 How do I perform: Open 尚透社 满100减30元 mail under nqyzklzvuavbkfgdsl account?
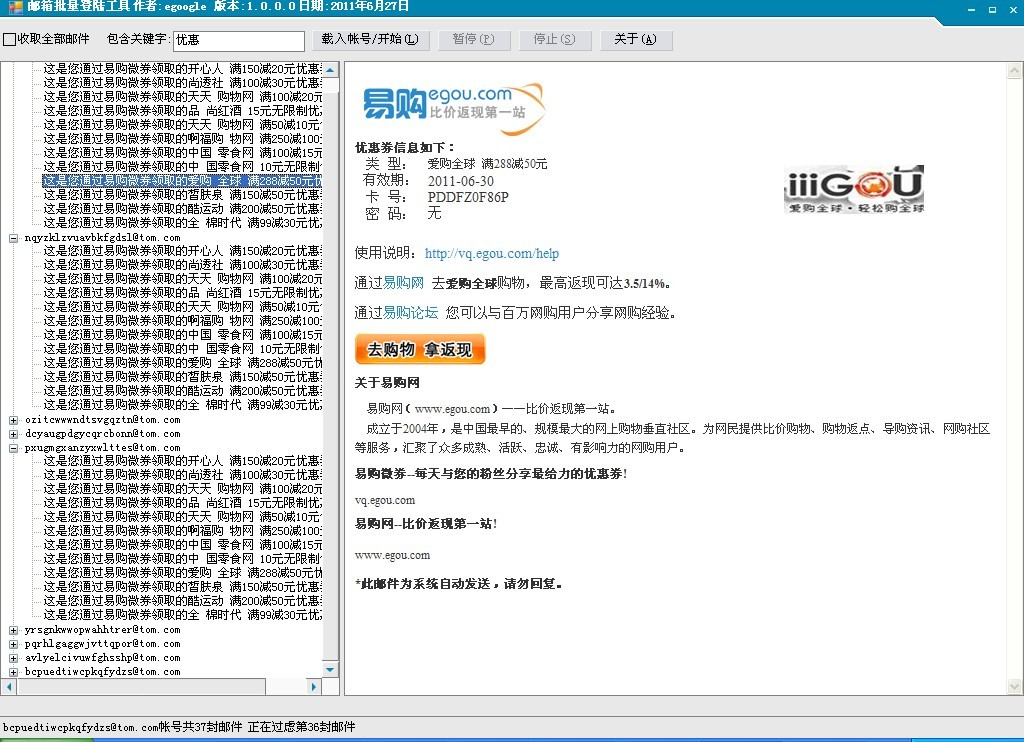tap(182, 265)
